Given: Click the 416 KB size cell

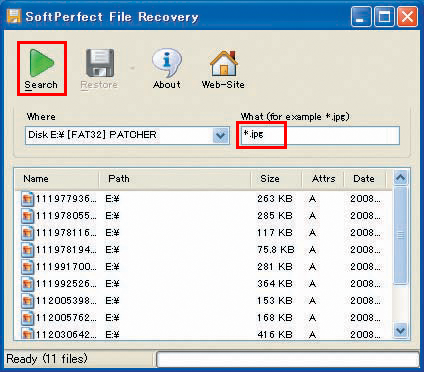Looking at the screenshot, I should 275,334.
